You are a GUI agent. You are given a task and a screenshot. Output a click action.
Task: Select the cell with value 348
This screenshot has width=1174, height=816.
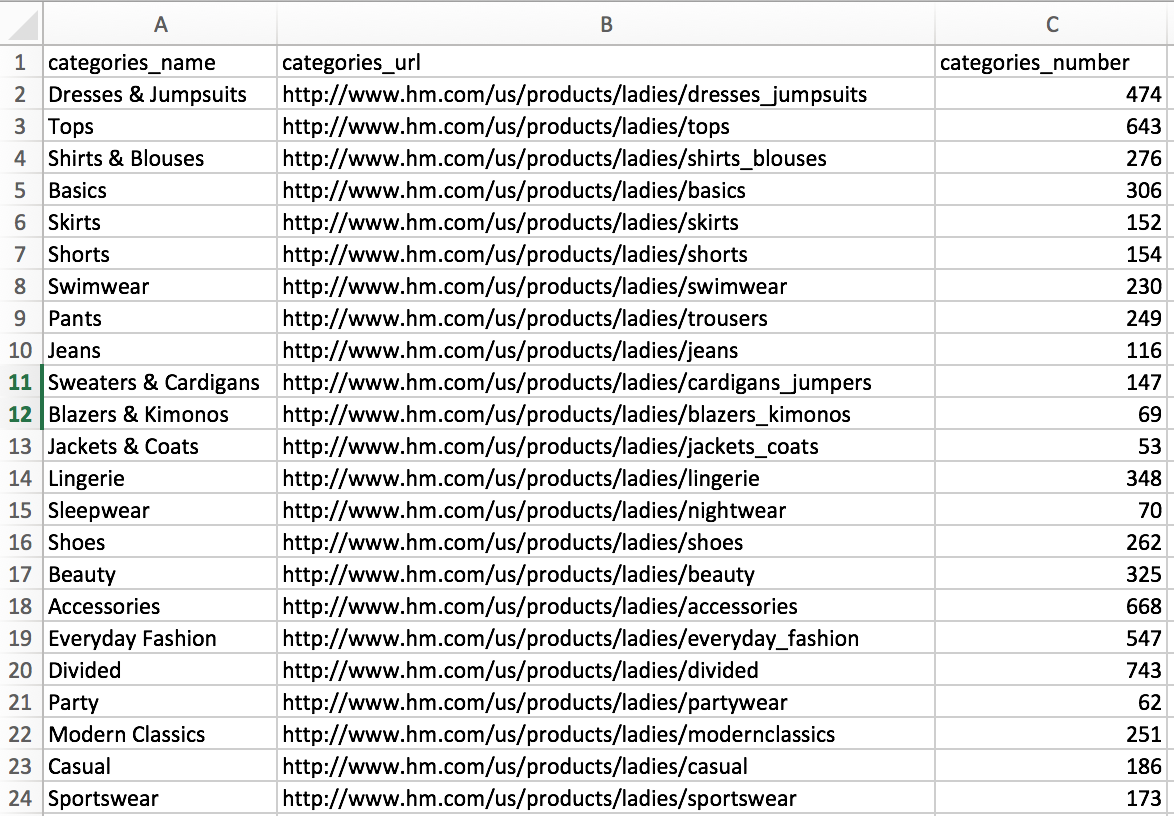(x=1051, y=478)
